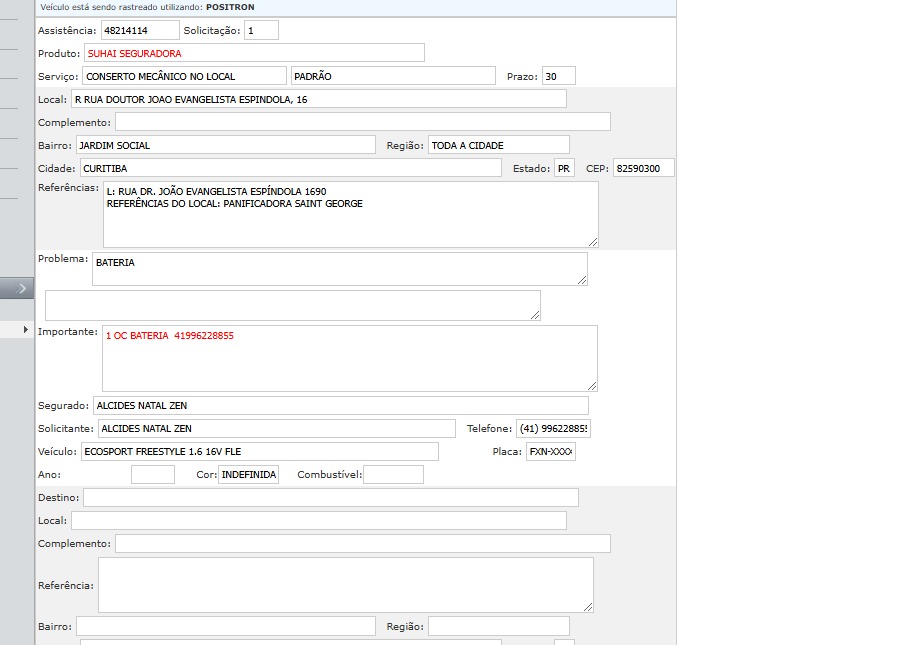The image size is (915, 645).
Task: Click the small right arrow in the sidebar
Action: tap(25, 330)
